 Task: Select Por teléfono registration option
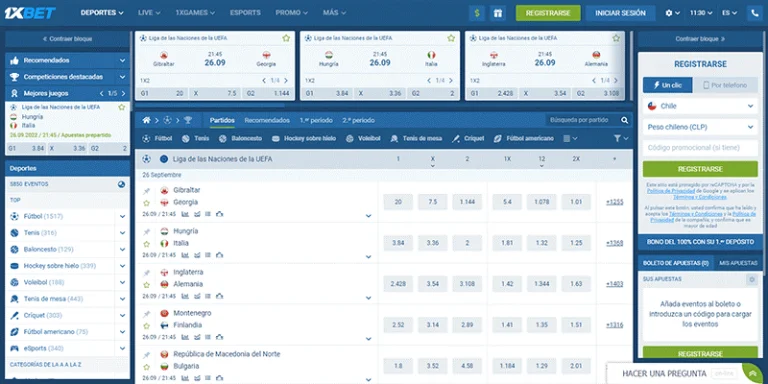725,85
